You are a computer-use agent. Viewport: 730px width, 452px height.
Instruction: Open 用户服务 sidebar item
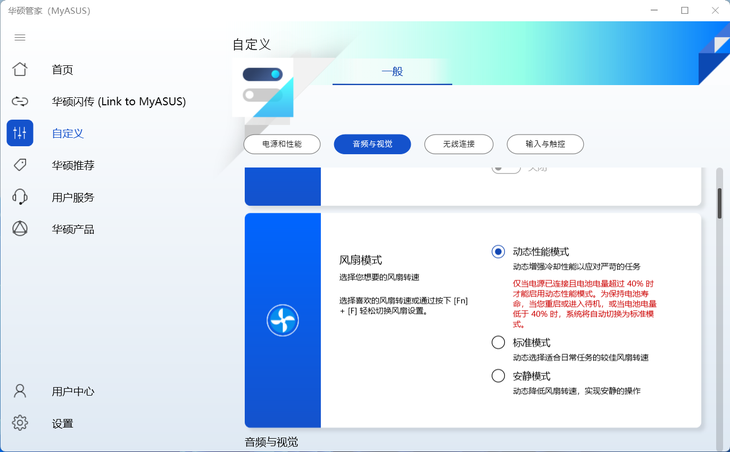[x=73, y=197]
